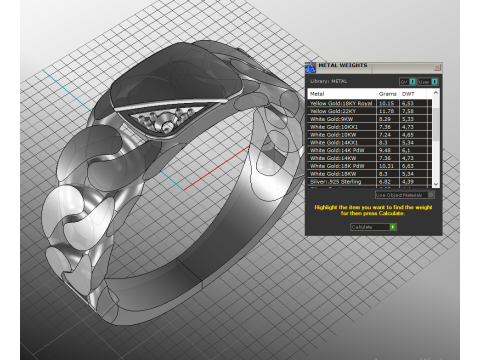The width and height of the screenshot is (480, 360).
Task: Click the Calculate button
Action: (373, 227)
